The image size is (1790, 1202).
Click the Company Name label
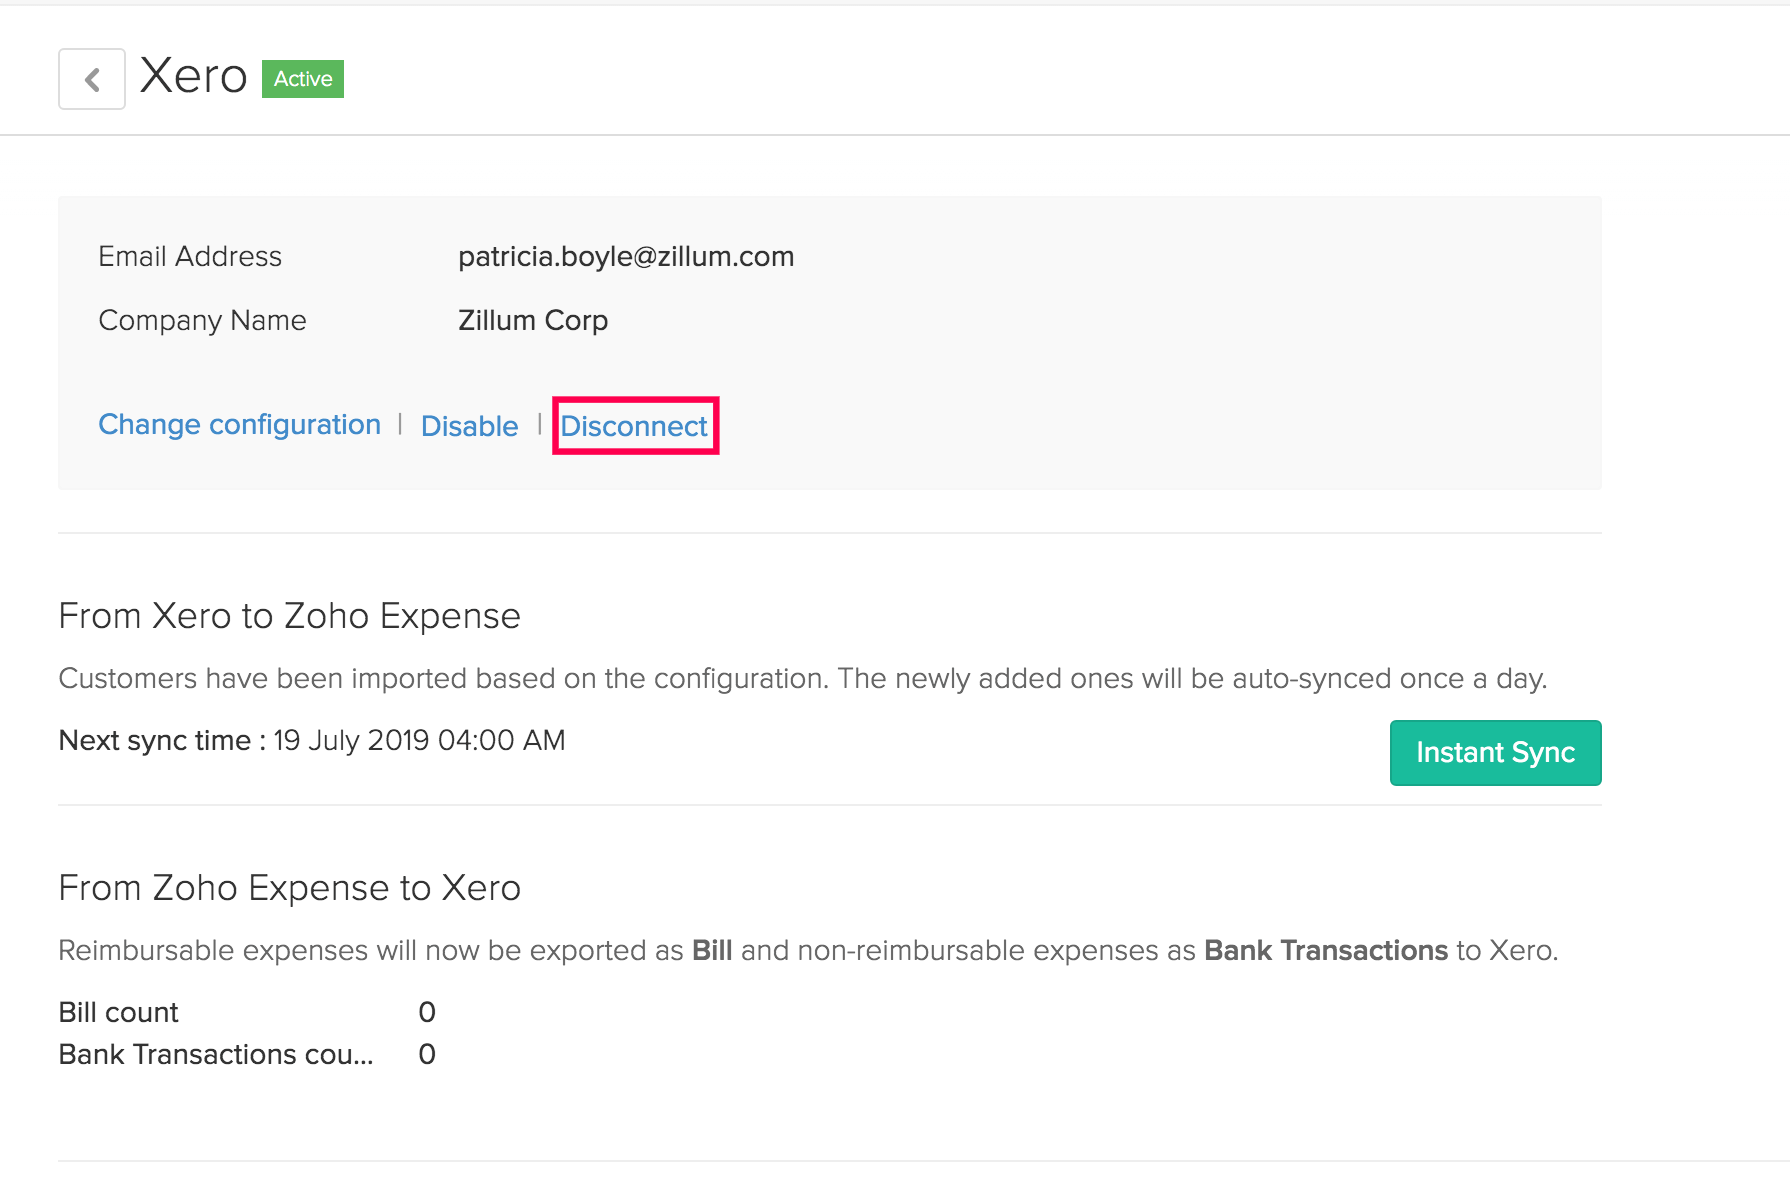pos(202,321)
